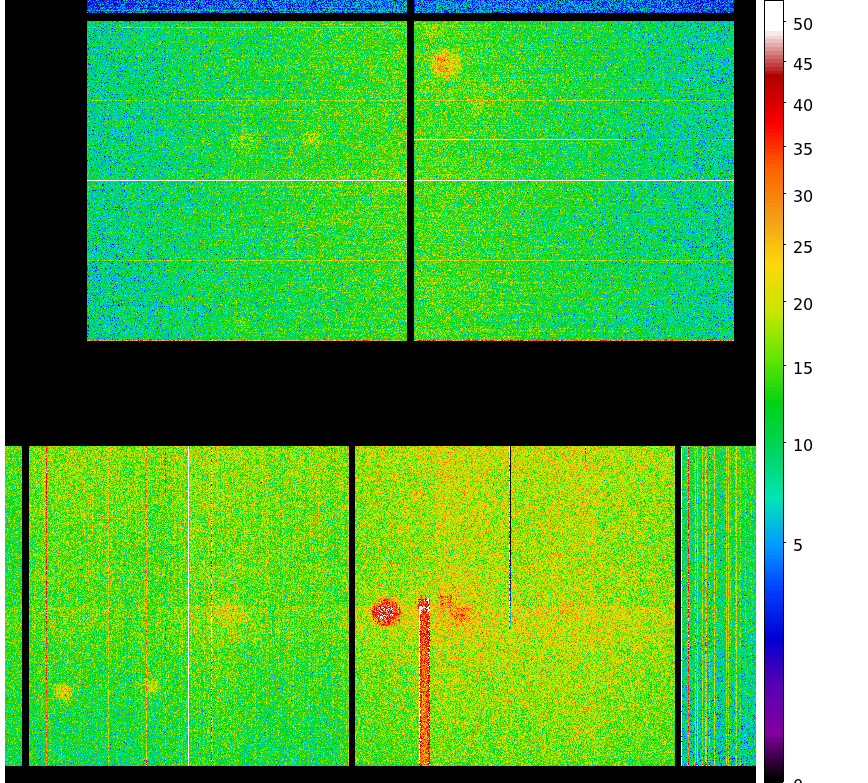Select the 50 label on the colorbar
Image resolution: width=868 pixels, height=783 pixels.
803,24
